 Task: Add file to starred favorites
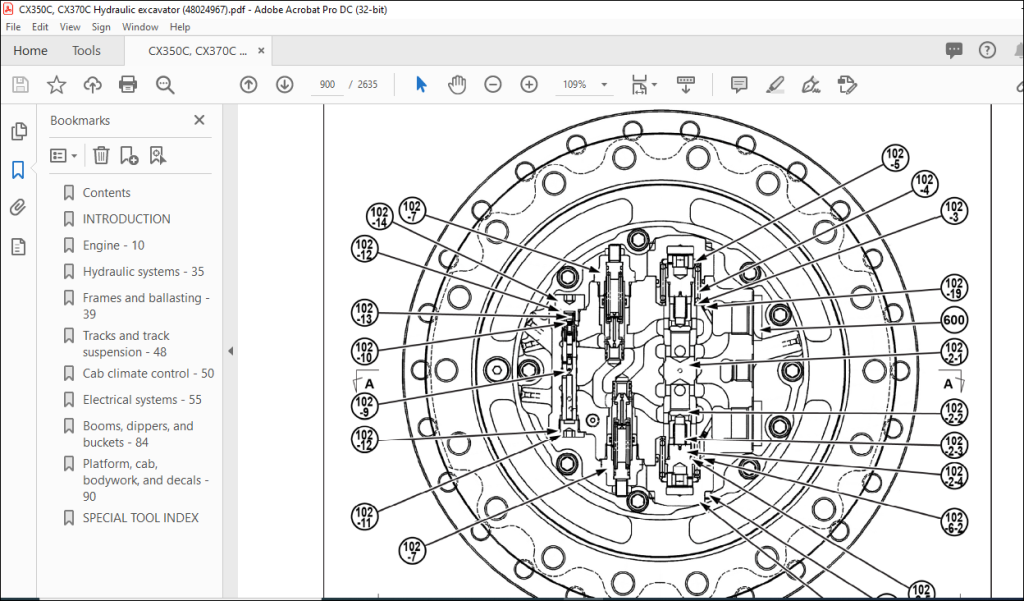[57, 84]
